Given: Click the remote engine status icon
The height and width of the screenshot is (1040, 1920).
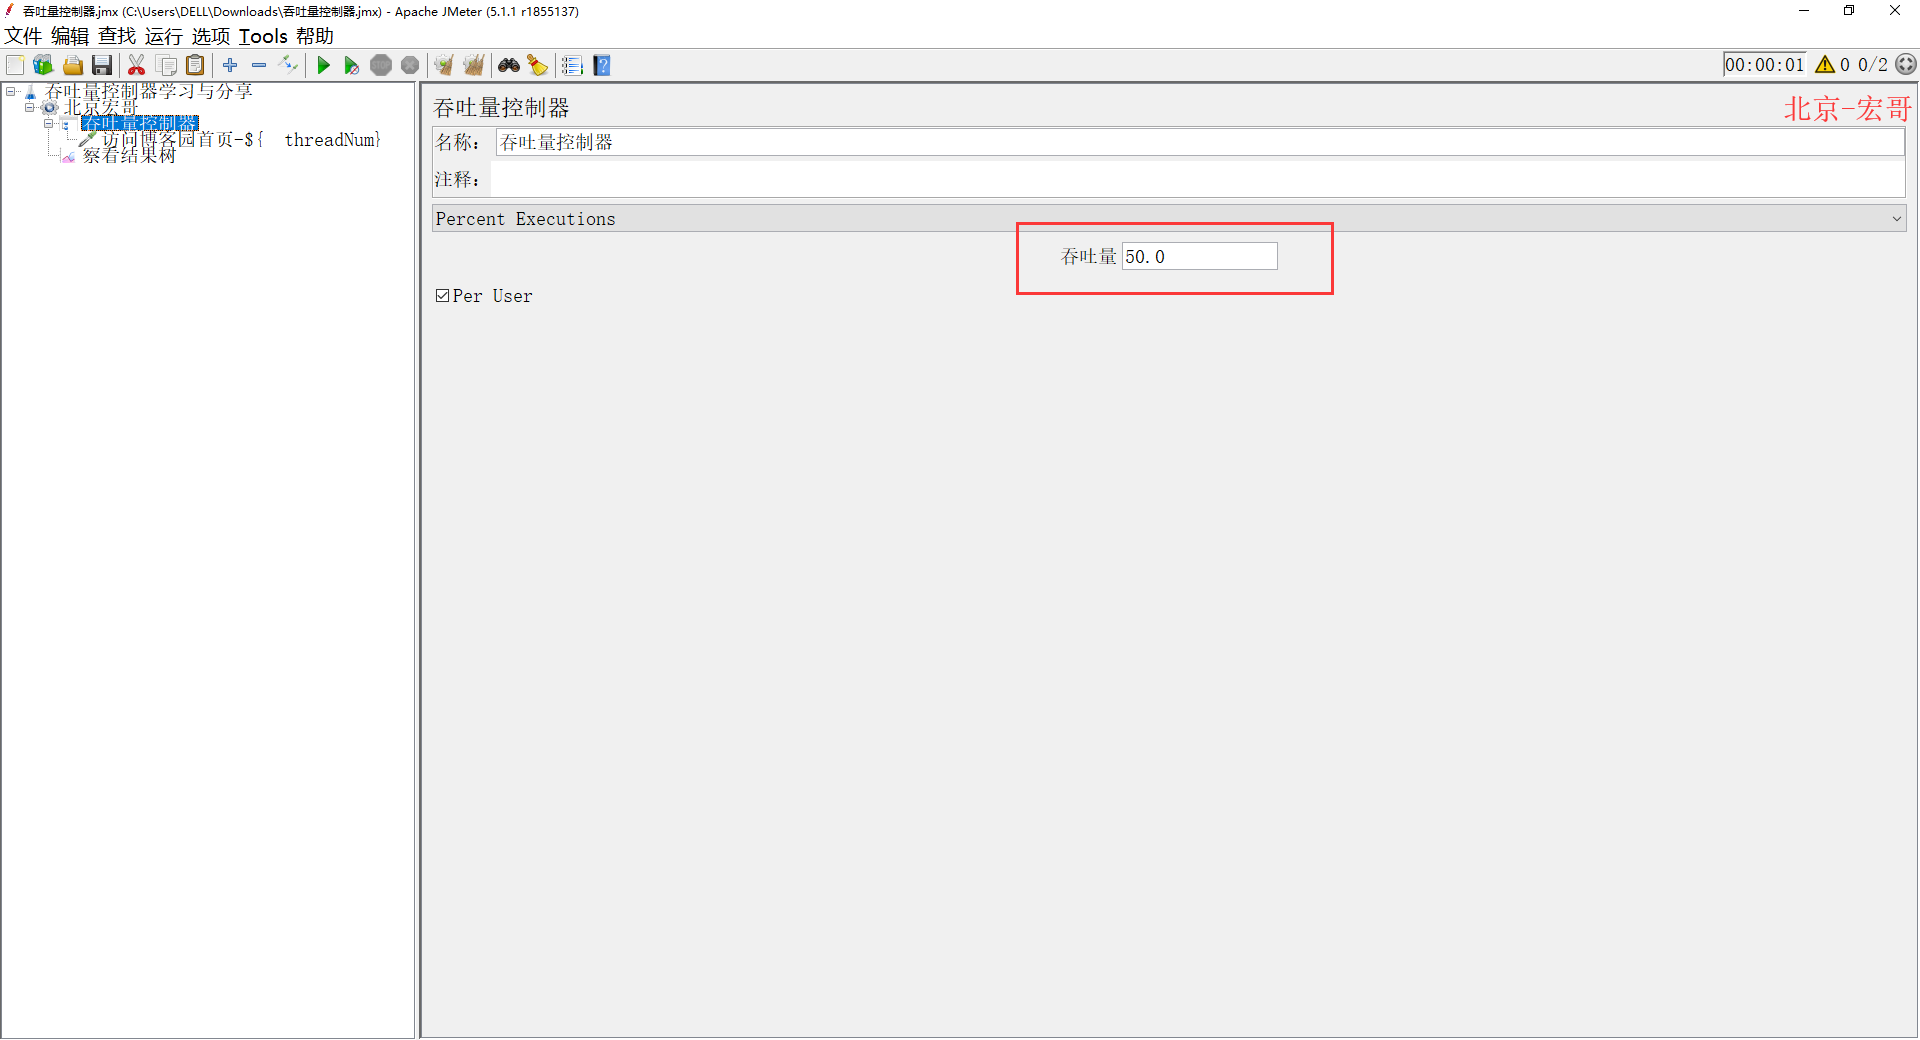Looking at the screenshot, I should pos(1906,64).
